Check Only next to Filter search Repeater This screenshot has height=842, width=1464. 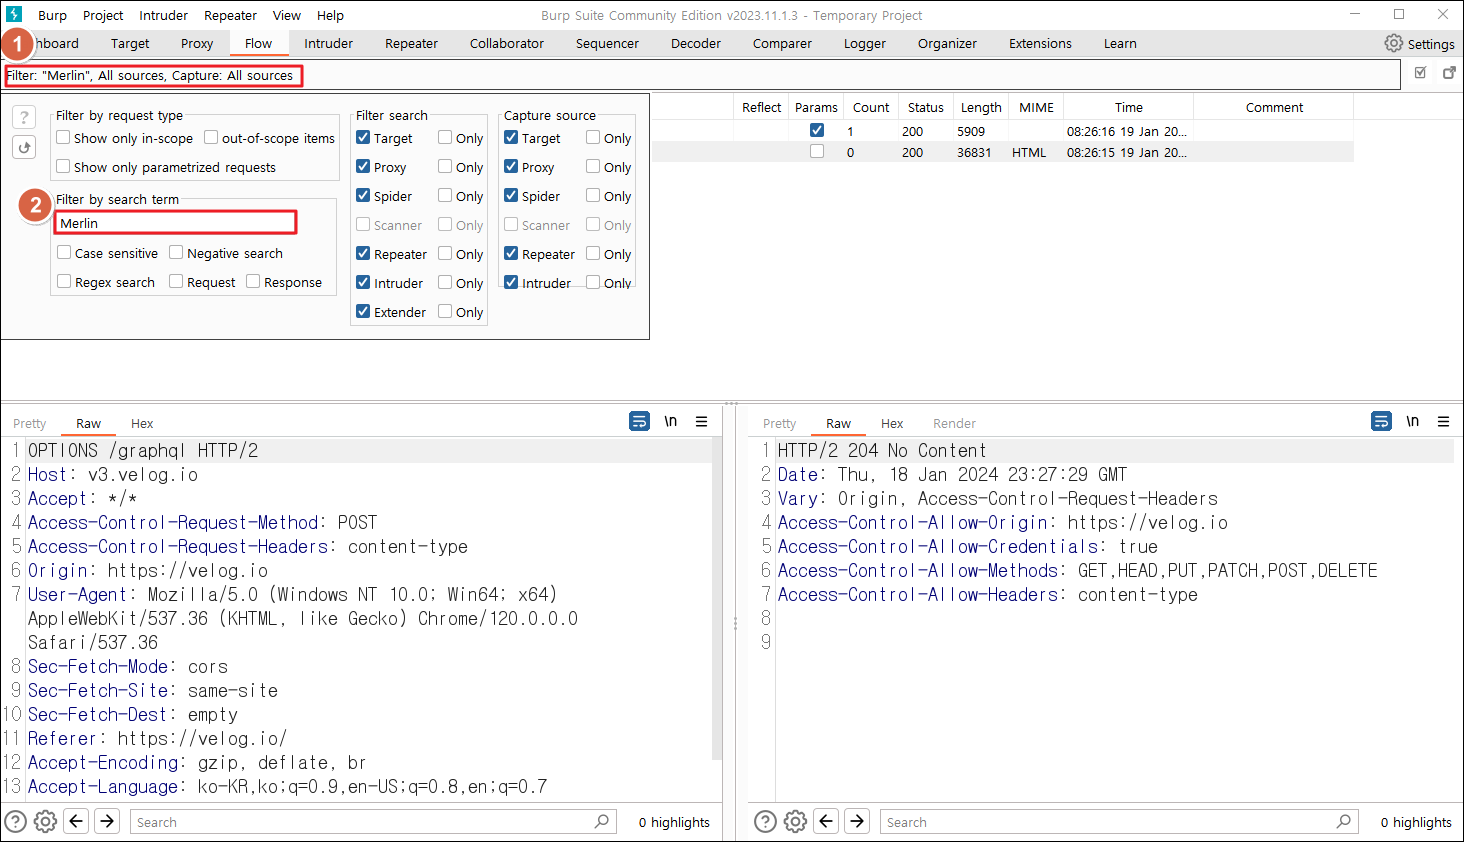click(x=445, y=253)
